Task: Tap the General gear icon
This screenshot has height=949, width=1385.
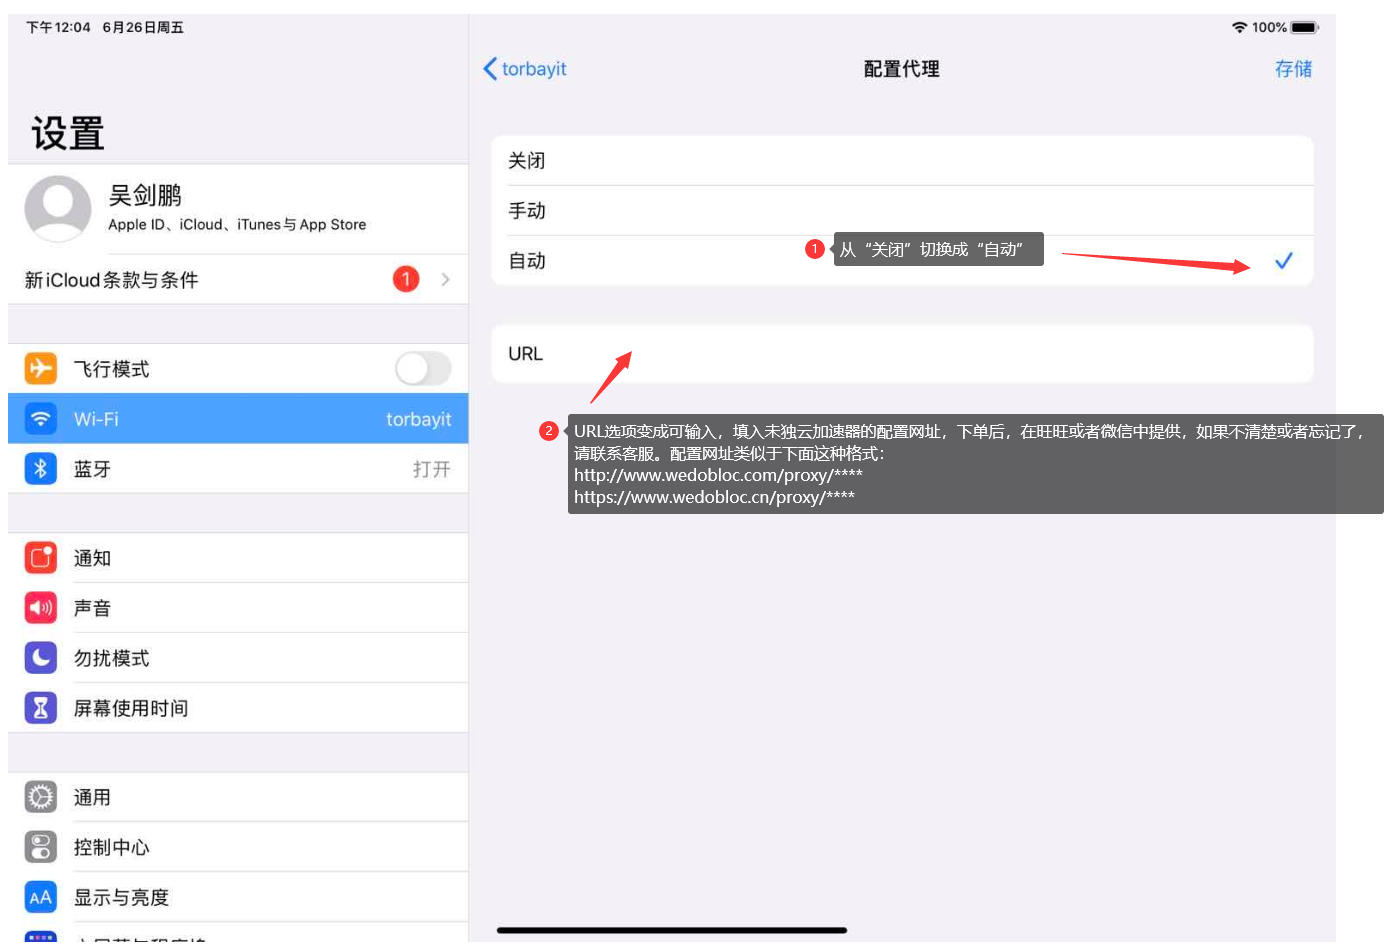Action: coord(40,797)
